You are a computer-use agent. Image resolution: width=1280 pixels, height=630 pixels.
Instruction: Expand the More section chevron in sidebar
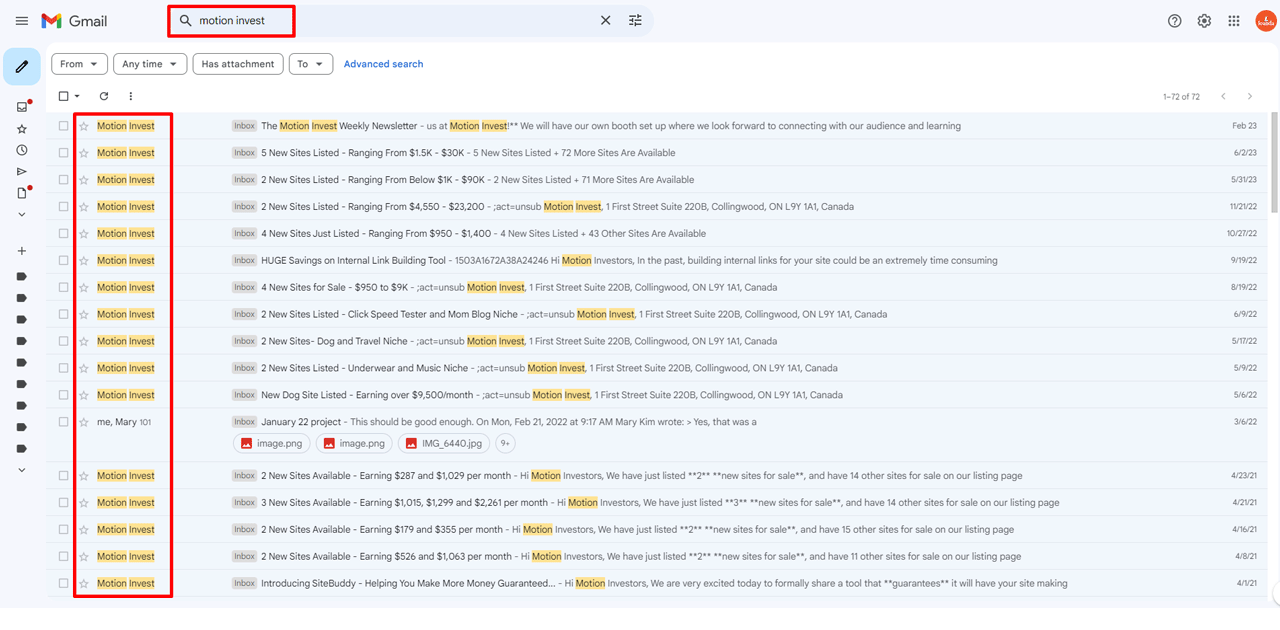(x=22, y=213)
